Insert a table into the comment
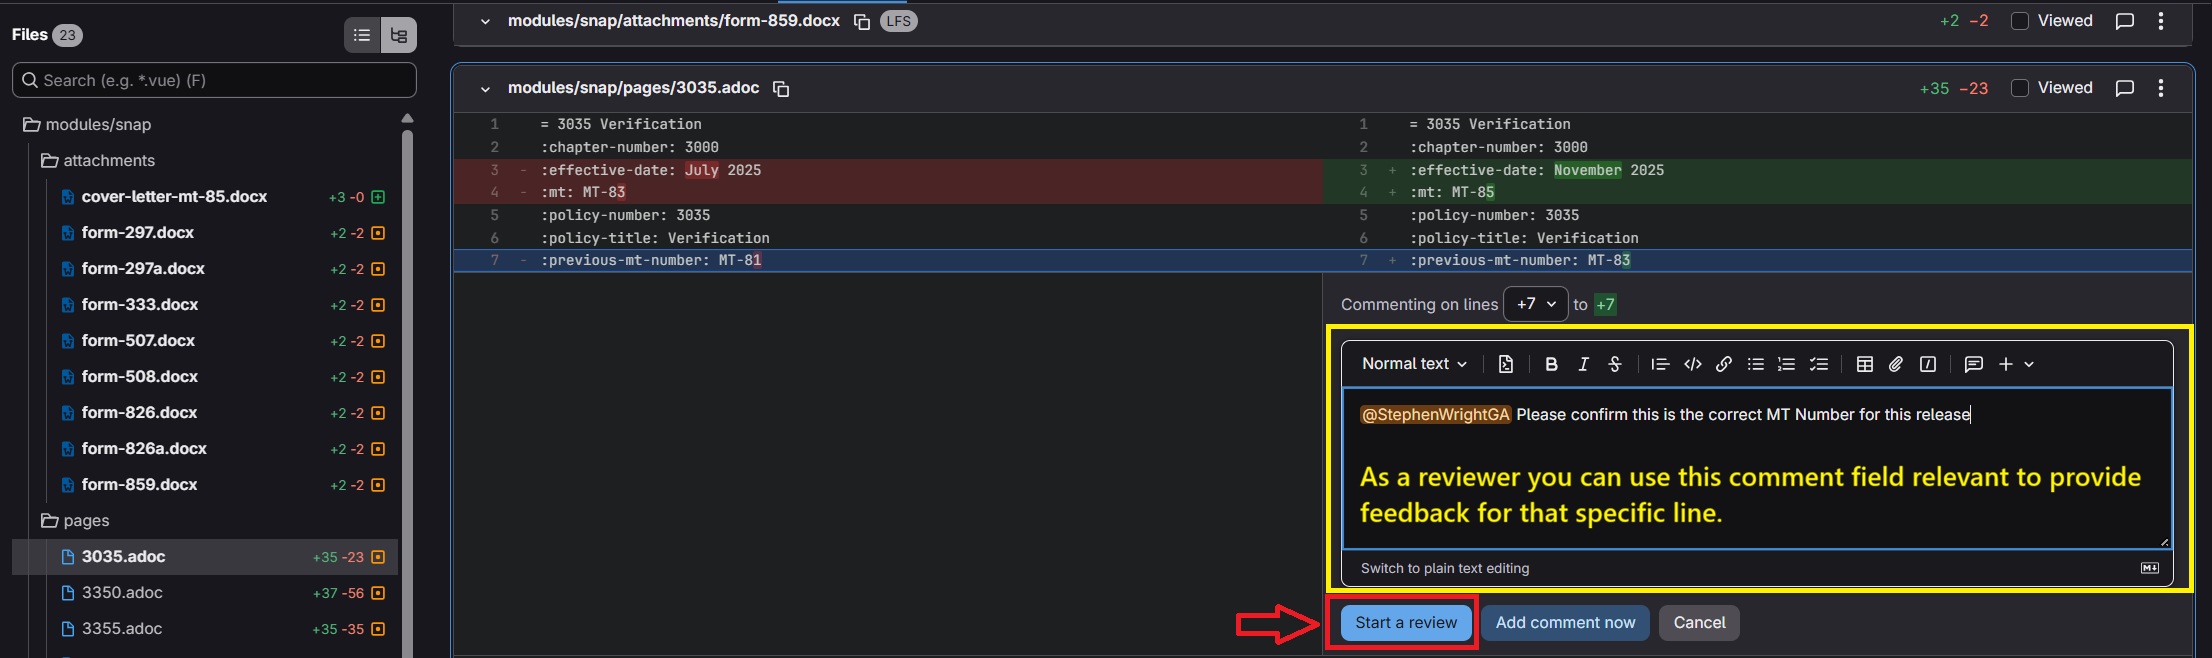This screenshot has width=2212, height=658. tap(1864, 364)
